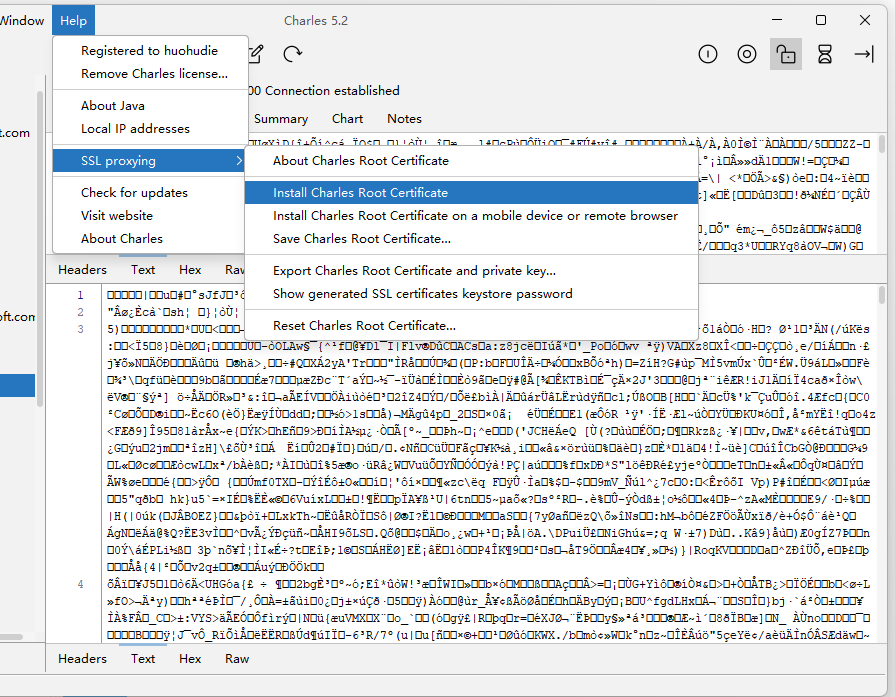Open Local IP addresses

135,128
